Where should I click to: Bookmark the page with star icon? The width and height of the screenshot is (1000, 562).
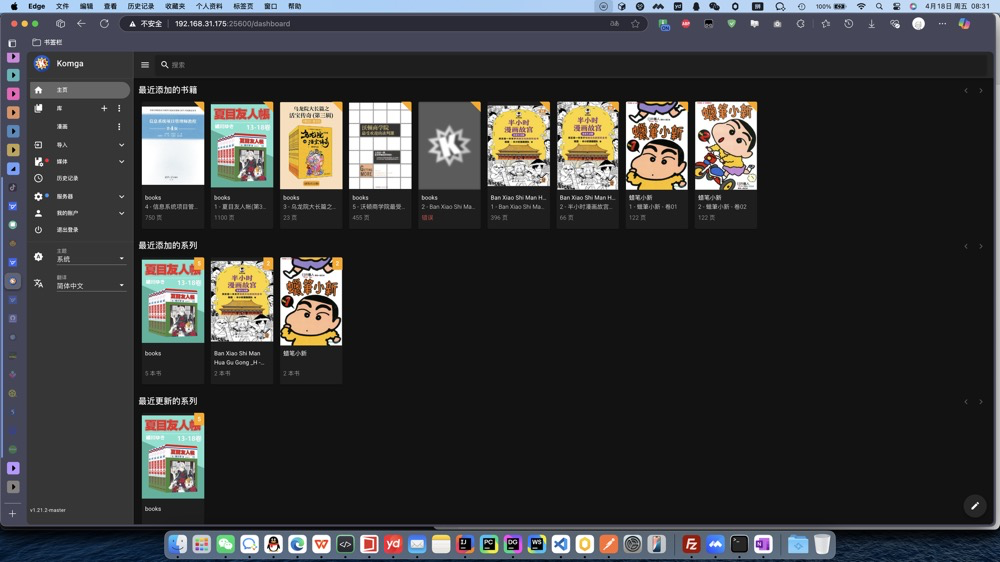635,24
